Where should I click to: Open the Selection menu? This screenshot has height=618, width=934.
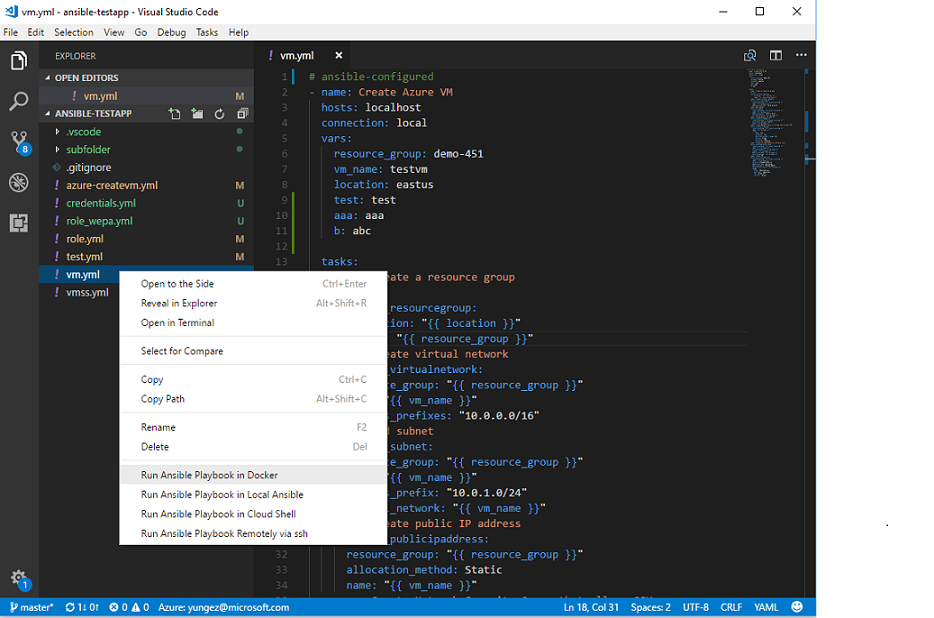coord(73,32)
